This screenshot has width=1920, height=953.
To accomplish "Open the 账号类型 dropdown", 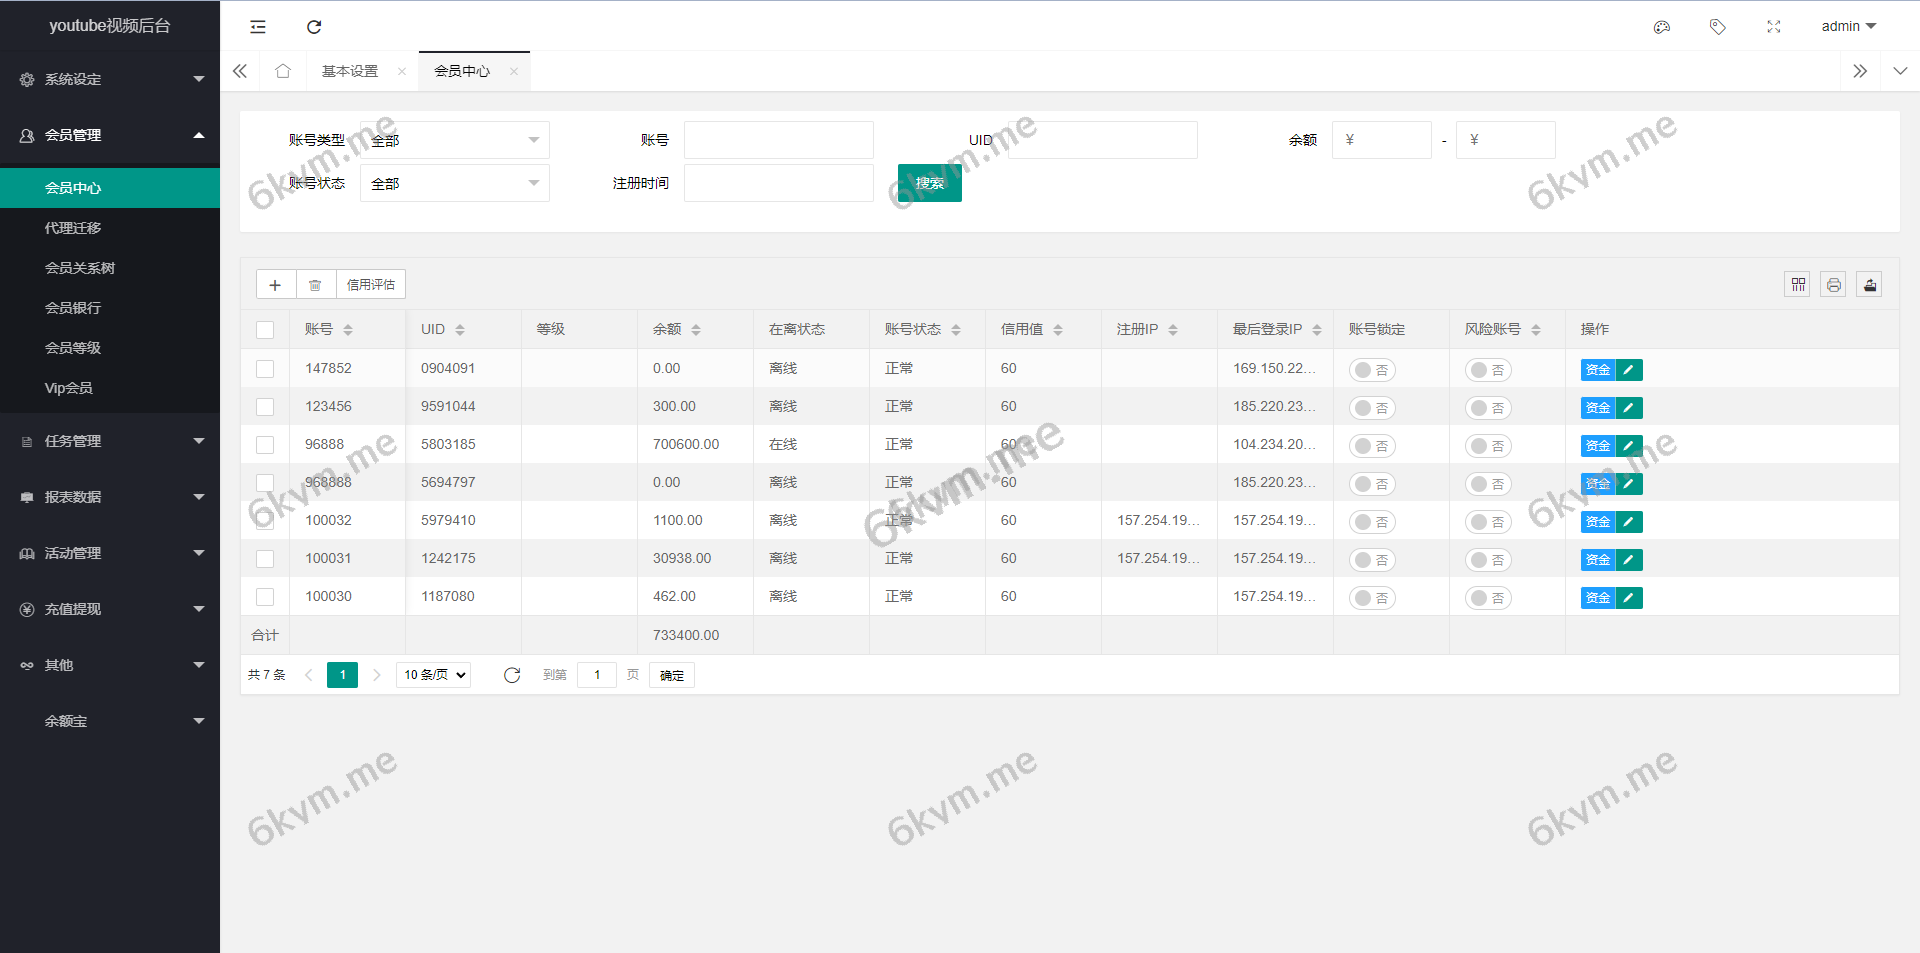I will (x=454, y=140).
